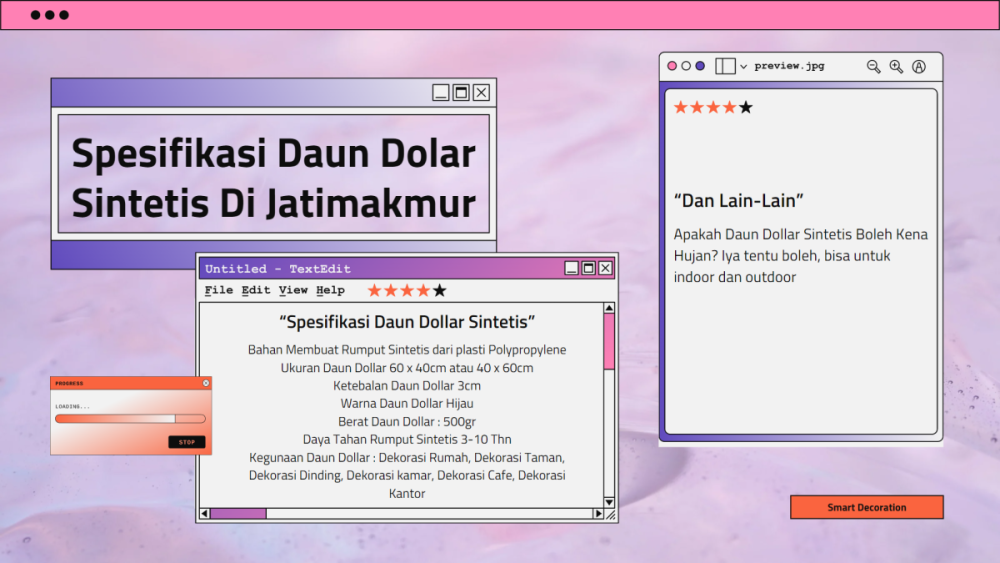Click the right arrow of TextEdit horizontal scrollbar
This screenshot has height=563, width=1000.
point(598,513)
